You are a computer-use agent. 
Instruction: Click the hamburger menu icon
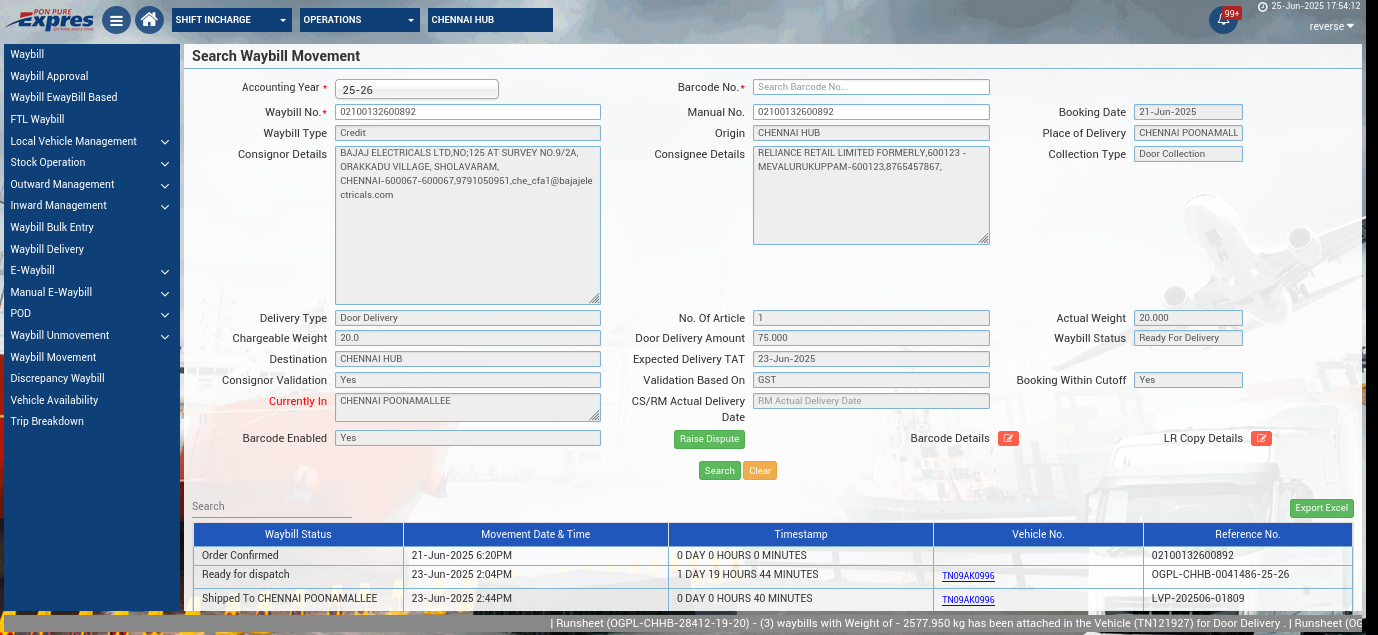click(x=116, y=20)
